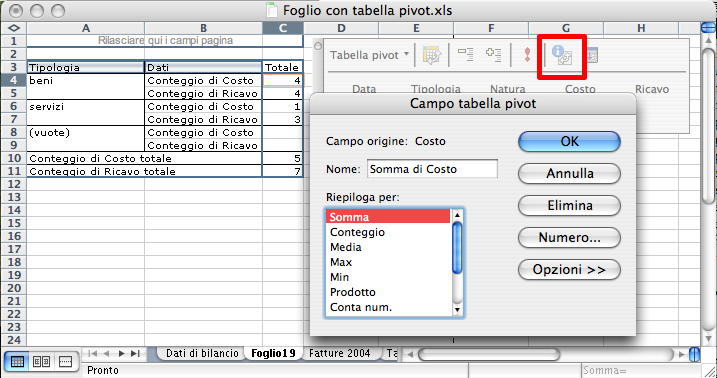Select column D header
The width and height of the screenshot is (717, 378).
(x=341, y=28)
